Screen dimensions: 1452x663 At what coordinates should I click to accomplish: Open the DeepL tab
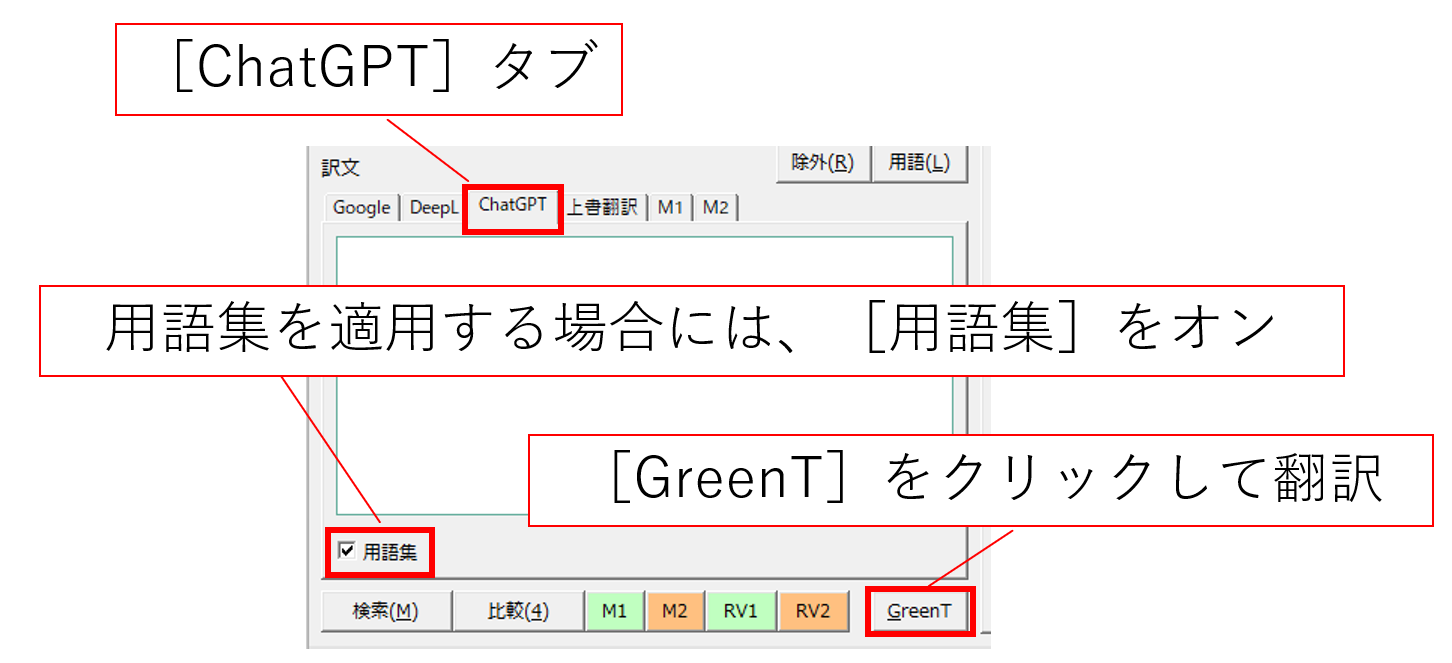pos(433,208)
